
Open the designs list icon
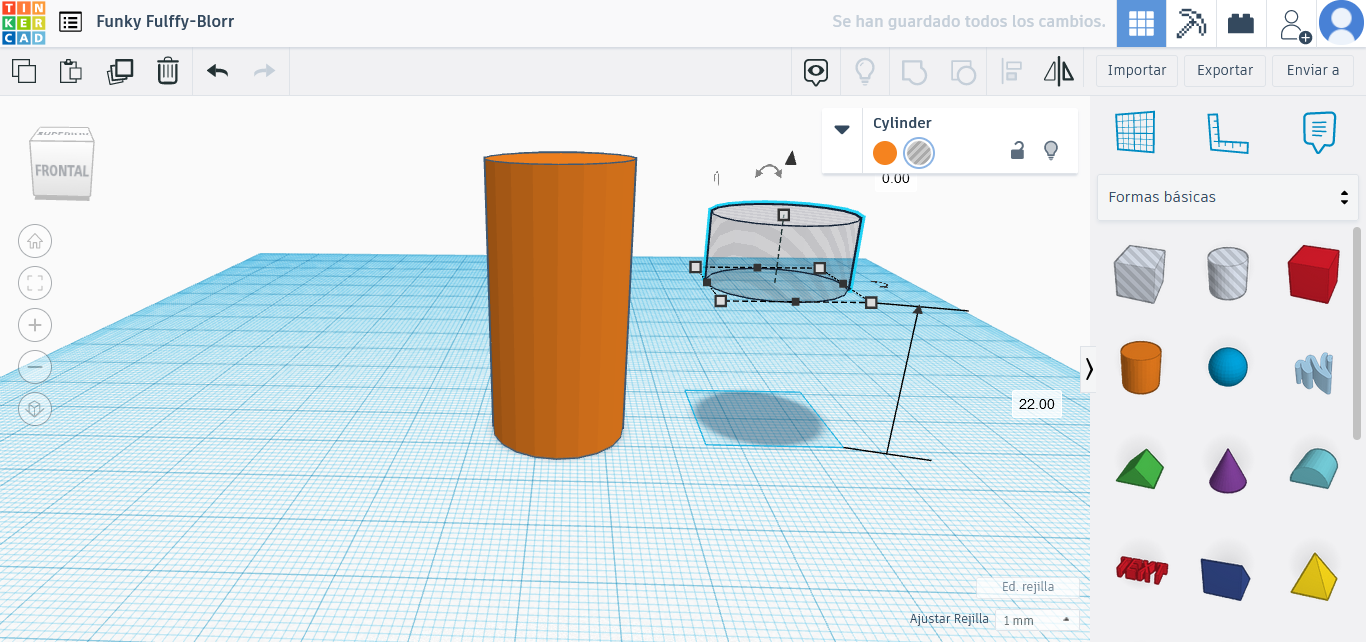coord(70,22)
